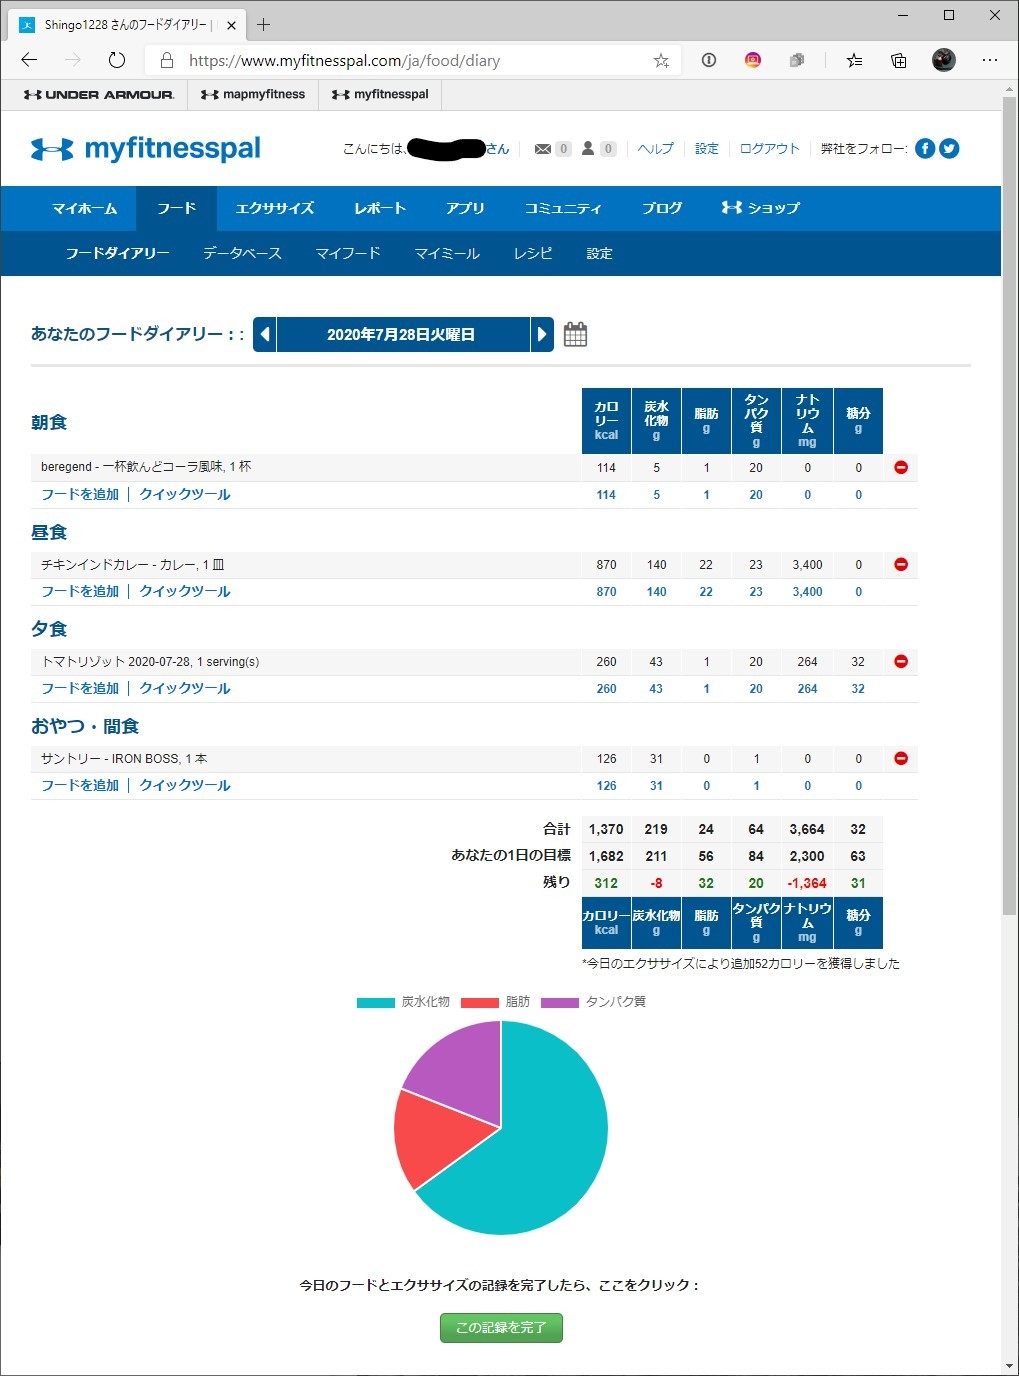Viewport: 1019px width, 1376px height.
Task: Open the messages envelope icon
Action: [x=543, y=149]
